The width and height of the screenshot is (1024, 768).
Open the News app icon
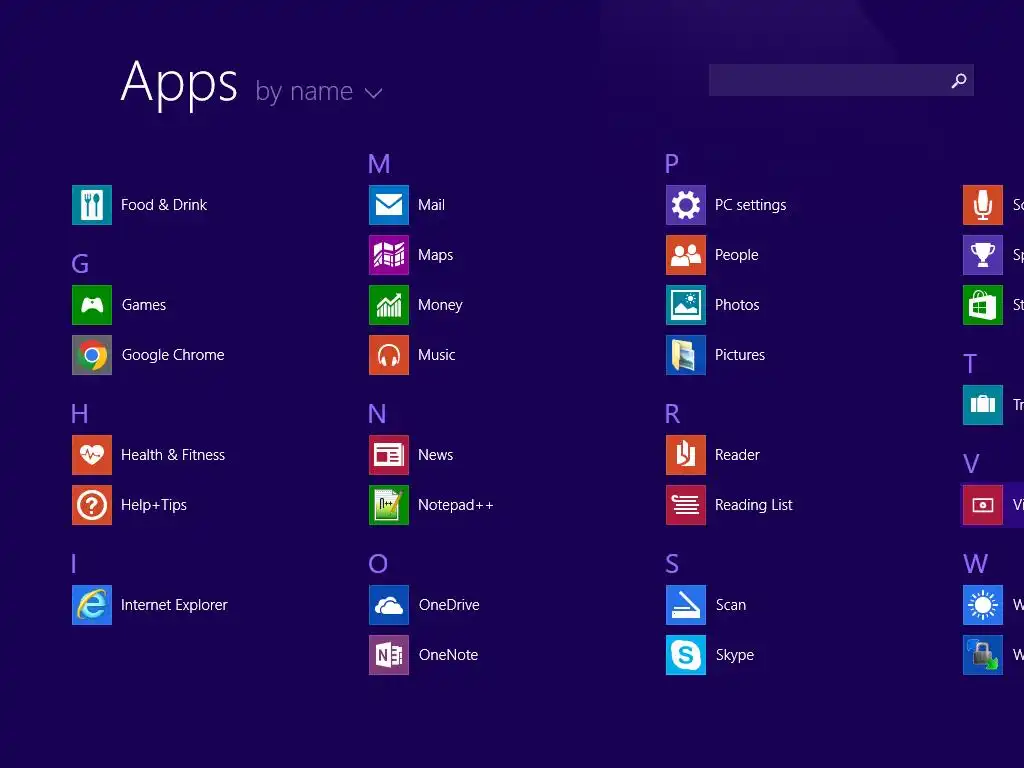[389, 455]
